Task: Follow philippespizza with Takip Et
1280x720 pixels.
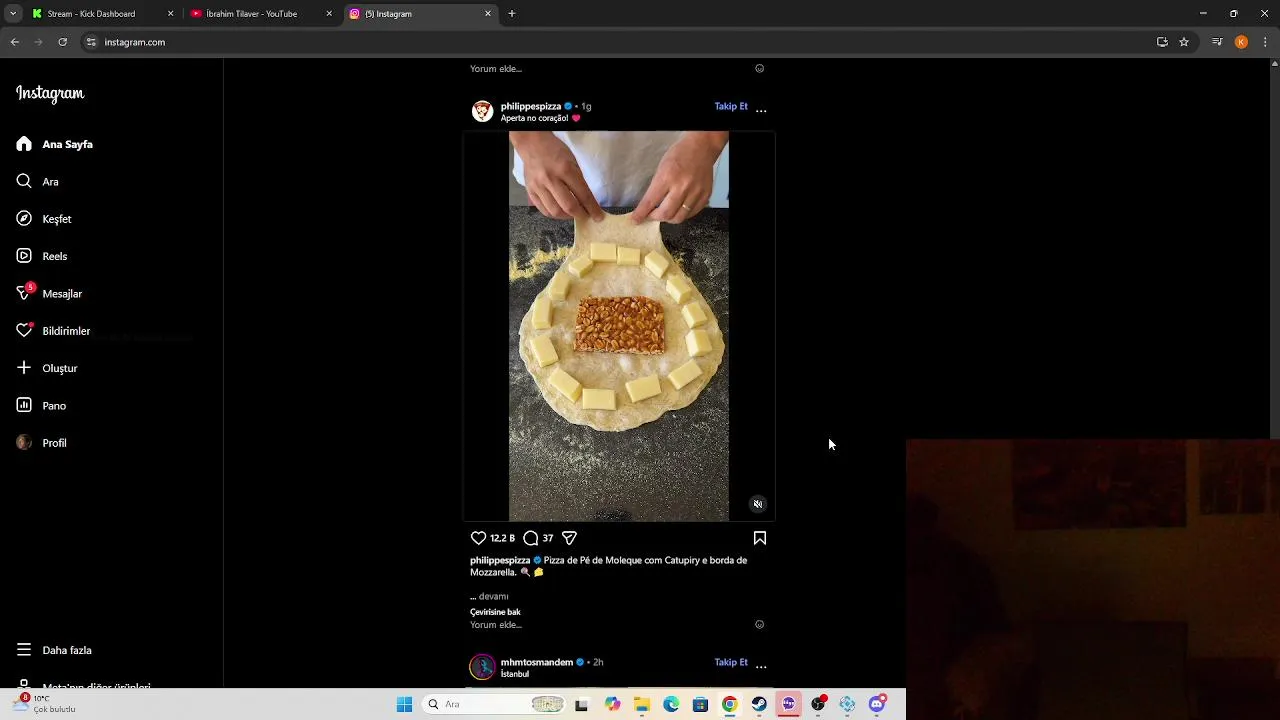Action: coord(731,106)
